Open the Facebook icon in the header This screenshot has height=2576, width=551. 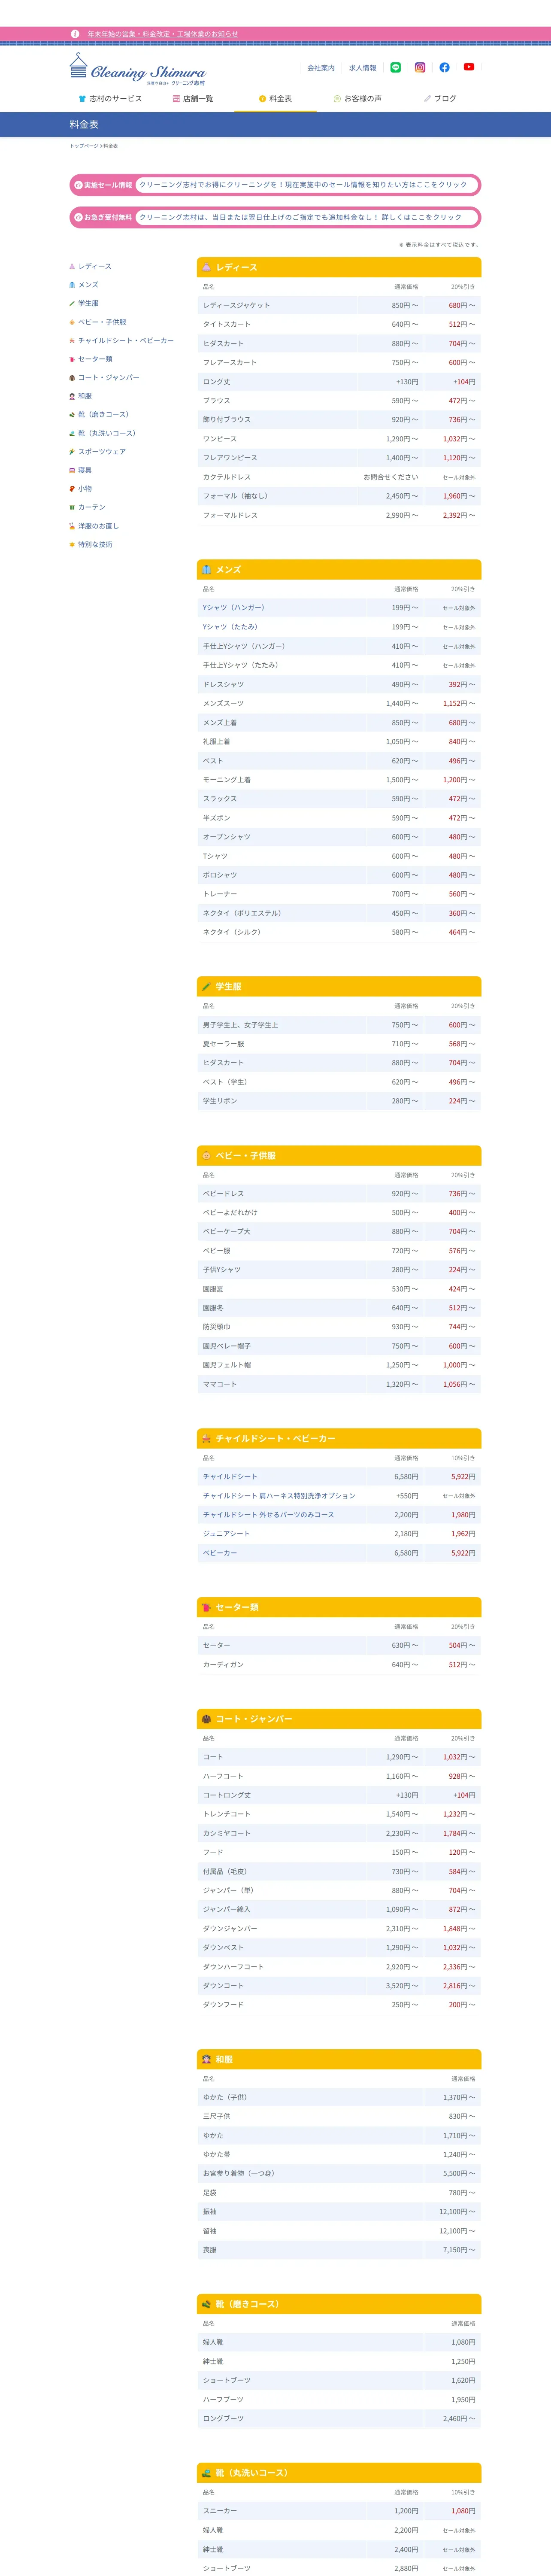444,67
